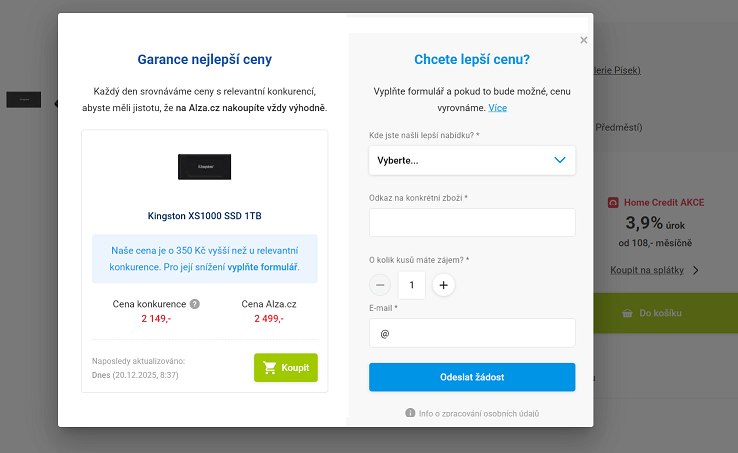The width and height of the screenshot is (738, 453).
Task: Expand the Koupit na splátky chevron
Action: pyautogui.click(x=696, y=270)
